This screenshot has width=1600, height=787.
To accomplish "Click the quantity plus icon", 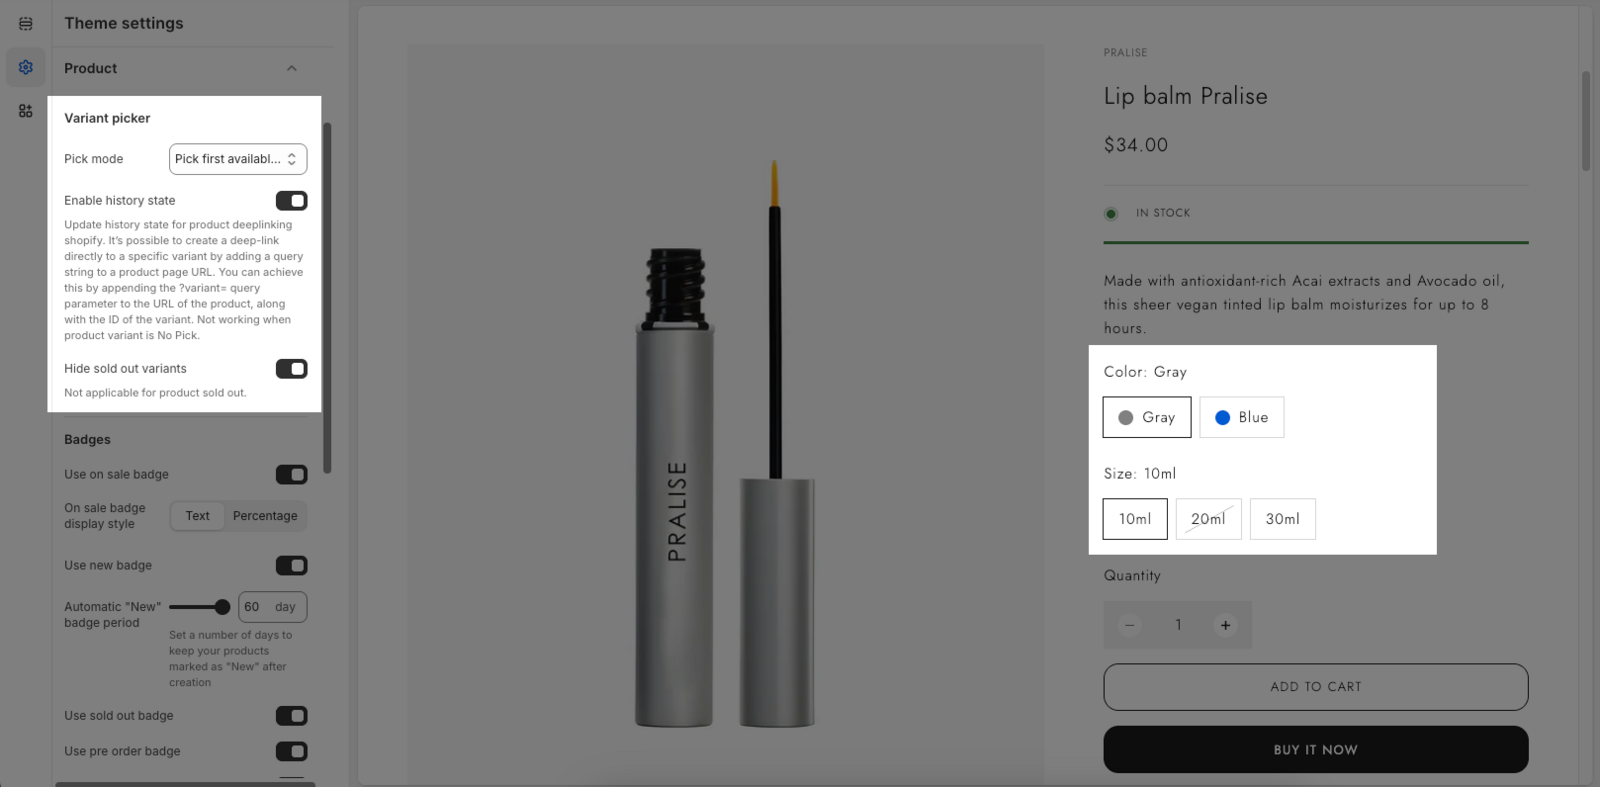I will 1225,625.
